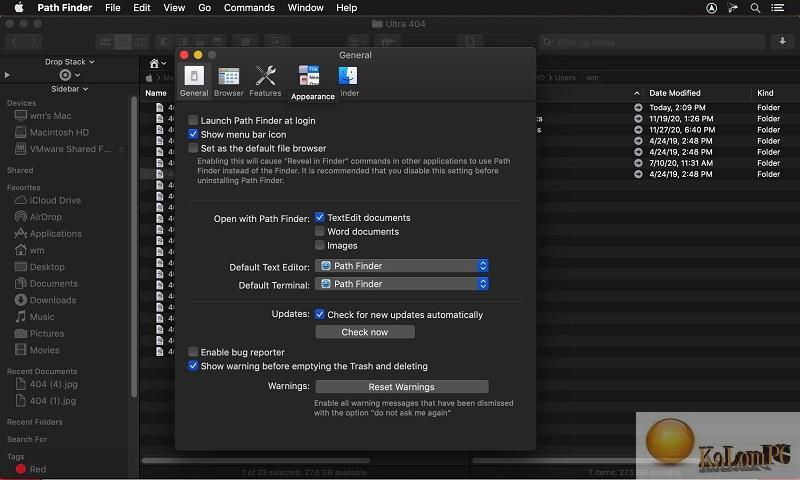Screen dimensions: 800x480
Task: Click go-to arrow beside 7/10/20, 11:31 AM
Action: [638, 163]
